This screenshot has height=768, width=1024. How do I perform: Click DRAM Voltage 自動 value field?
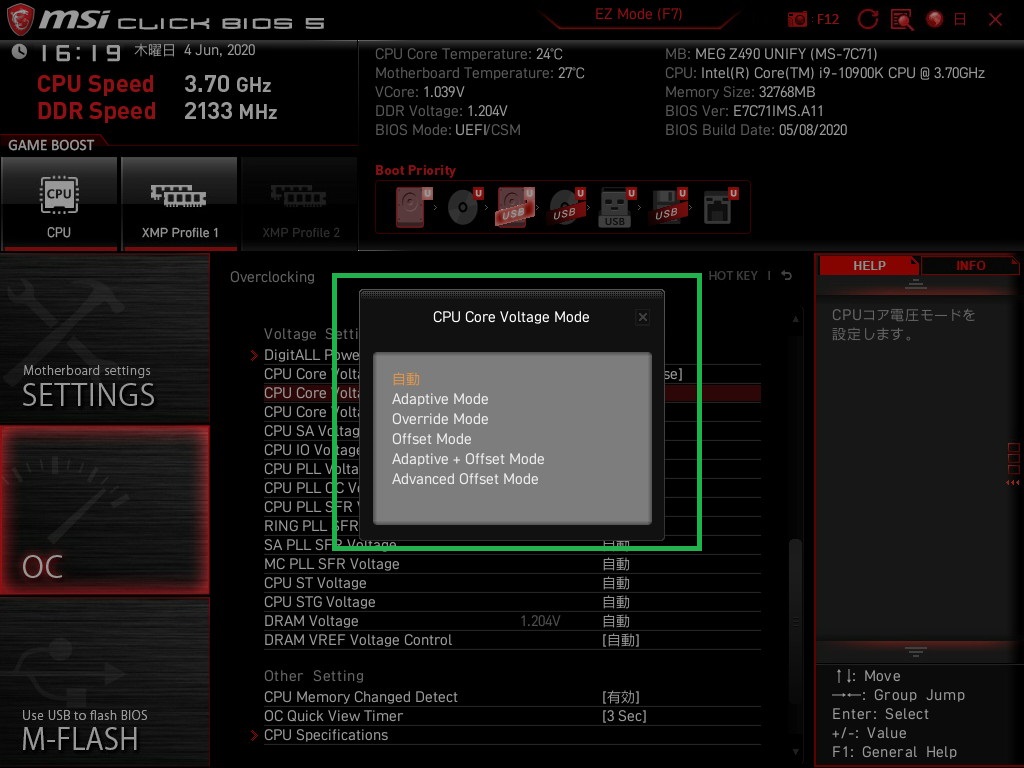[616, 621]
